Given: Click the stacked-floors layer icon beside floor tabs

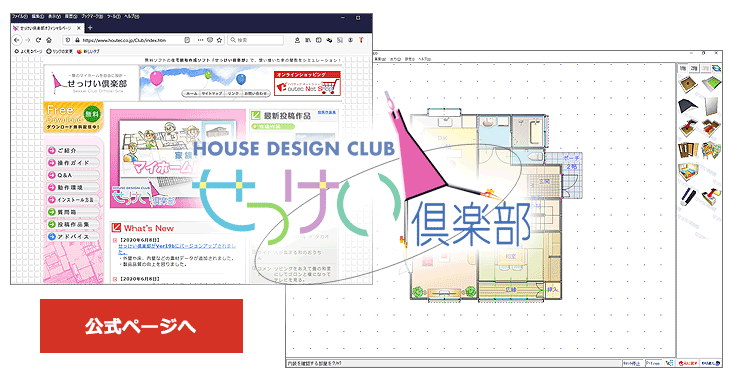Looking at the screenshot, I should coord(716,68).
